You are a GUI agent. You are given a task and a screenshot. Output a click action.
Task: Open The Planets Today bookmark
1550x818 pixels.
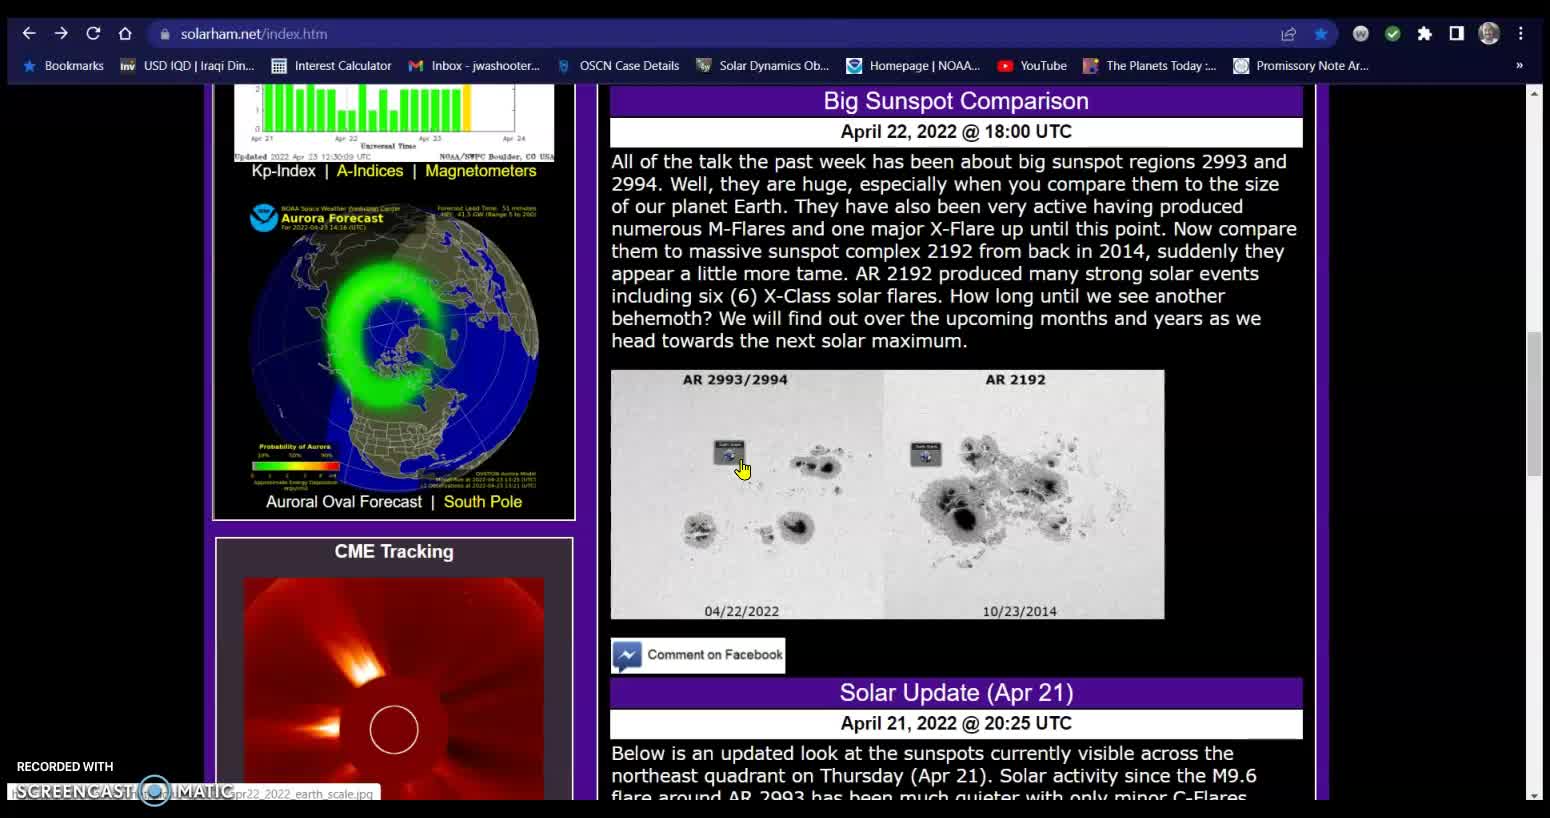coord(1150,66)
